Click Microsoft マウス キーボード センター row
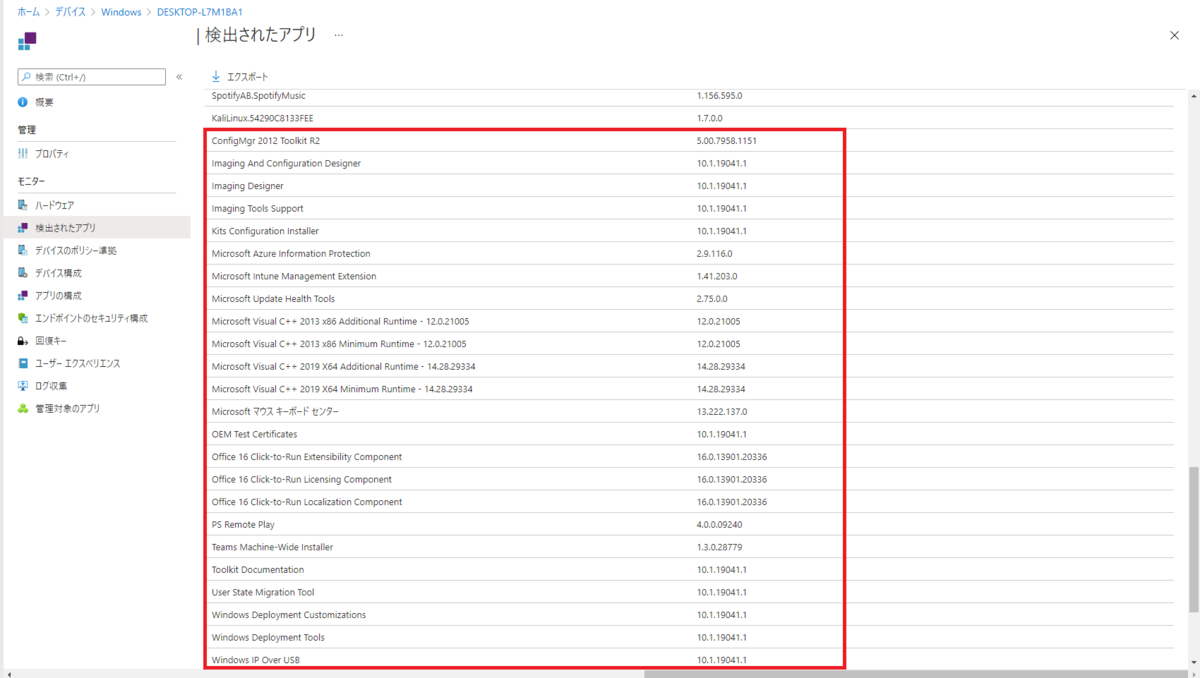Image resolution: width=1200 pixels, height=678 pixels. pyautogui.click(x=692, y=412)
